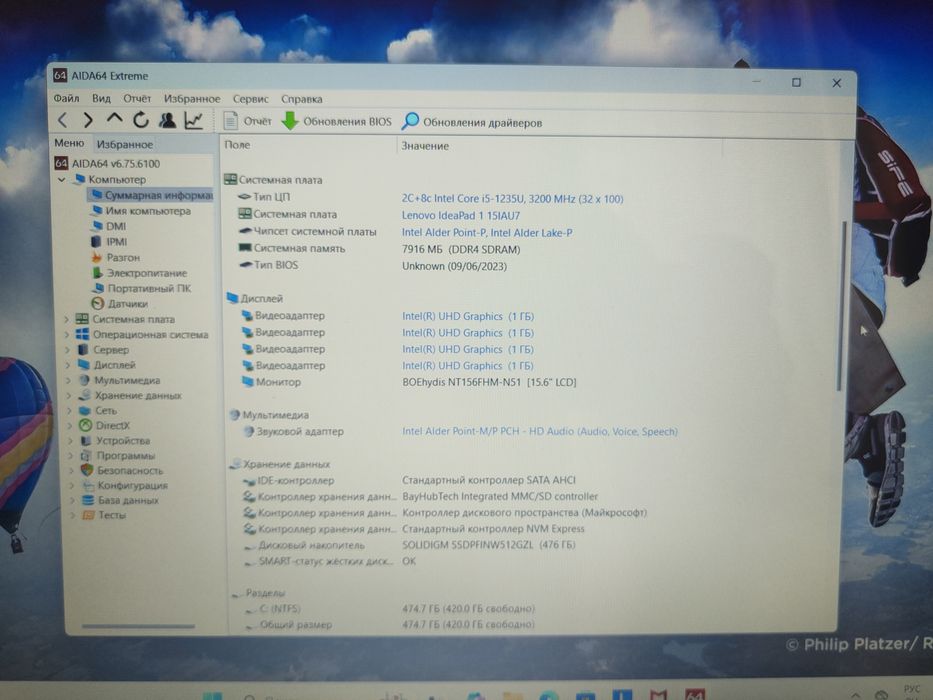Select Электропитание icon item
The image size is (933, 700).
98,273
